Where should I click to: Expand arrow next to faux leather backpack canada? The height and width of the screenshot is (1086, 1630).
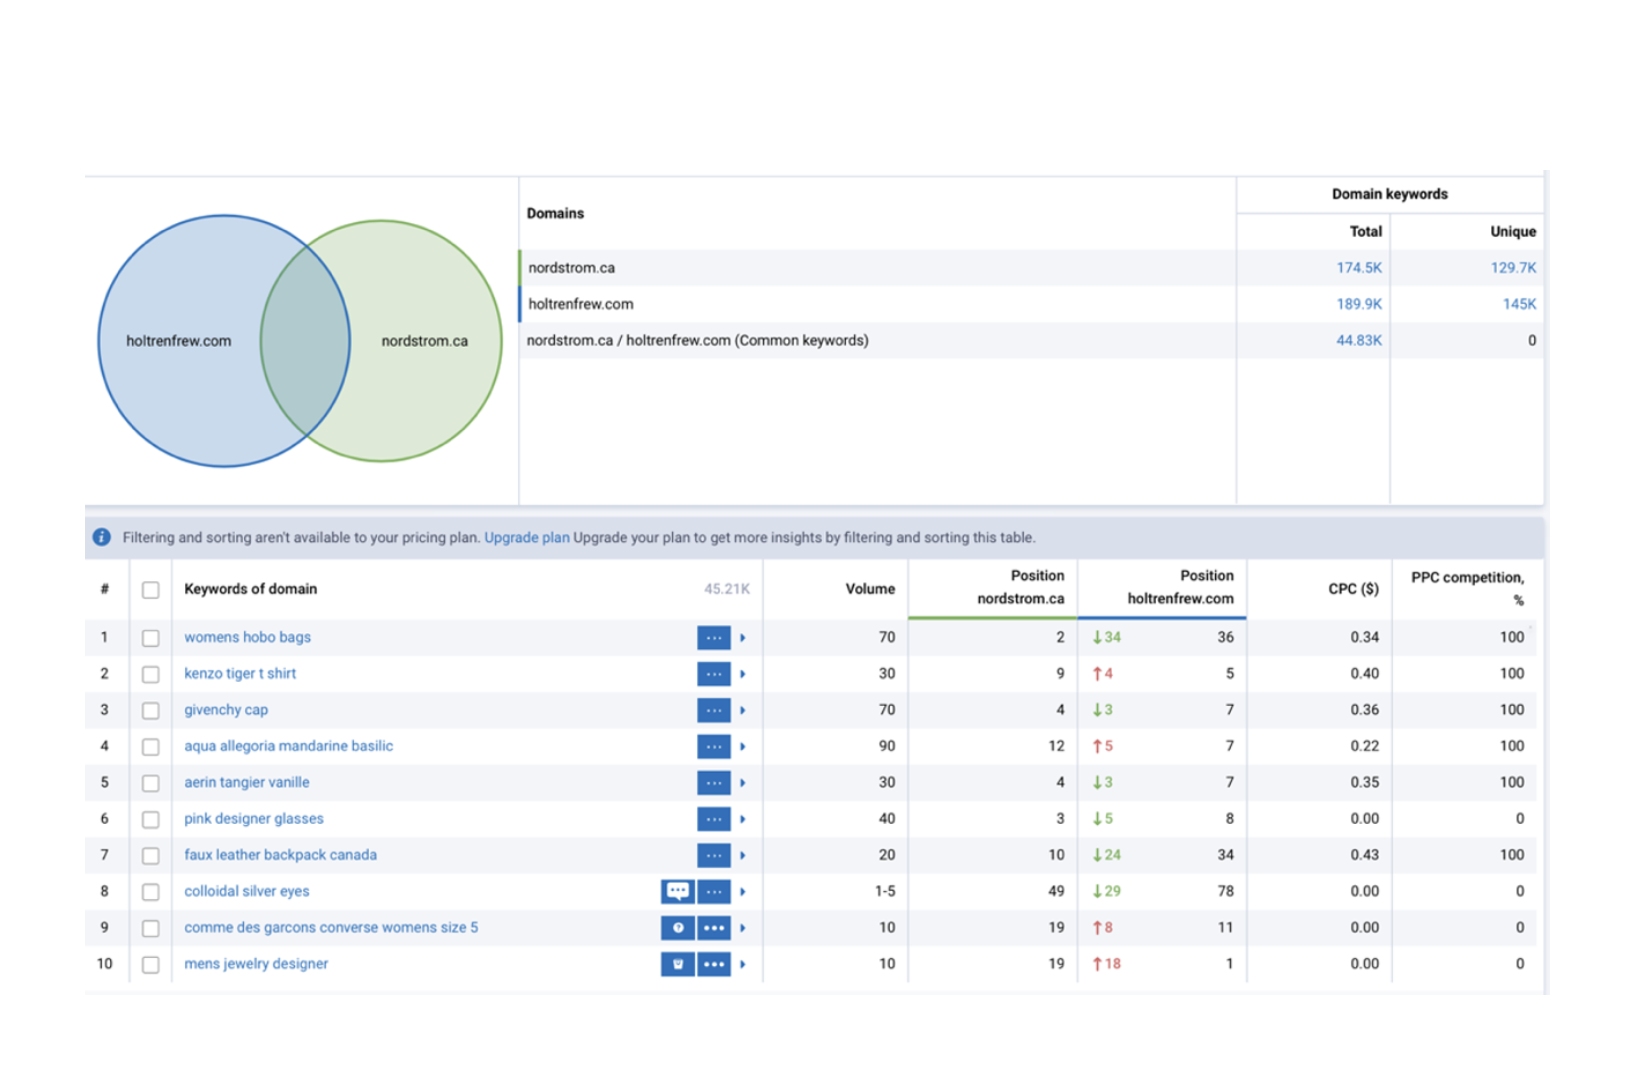[x=743, y=855]
